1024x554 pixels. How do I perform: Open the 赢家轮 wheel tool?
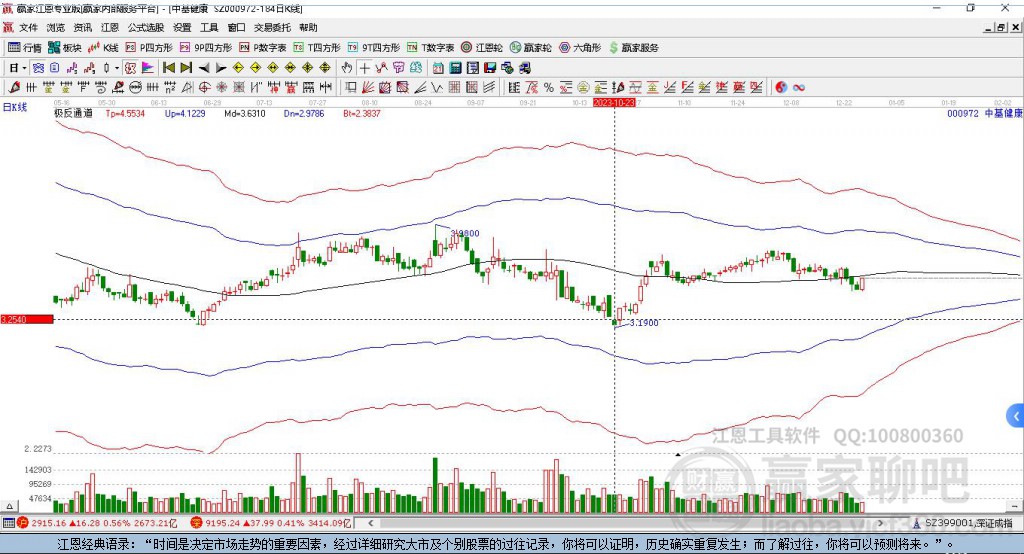pos(530,48)
